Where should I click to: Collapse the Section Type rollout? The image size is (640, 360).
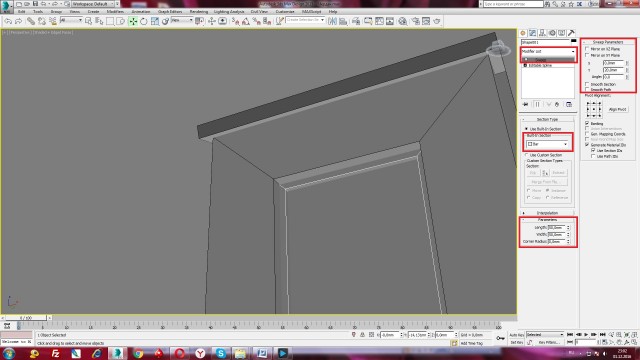[x=547, y=119]
